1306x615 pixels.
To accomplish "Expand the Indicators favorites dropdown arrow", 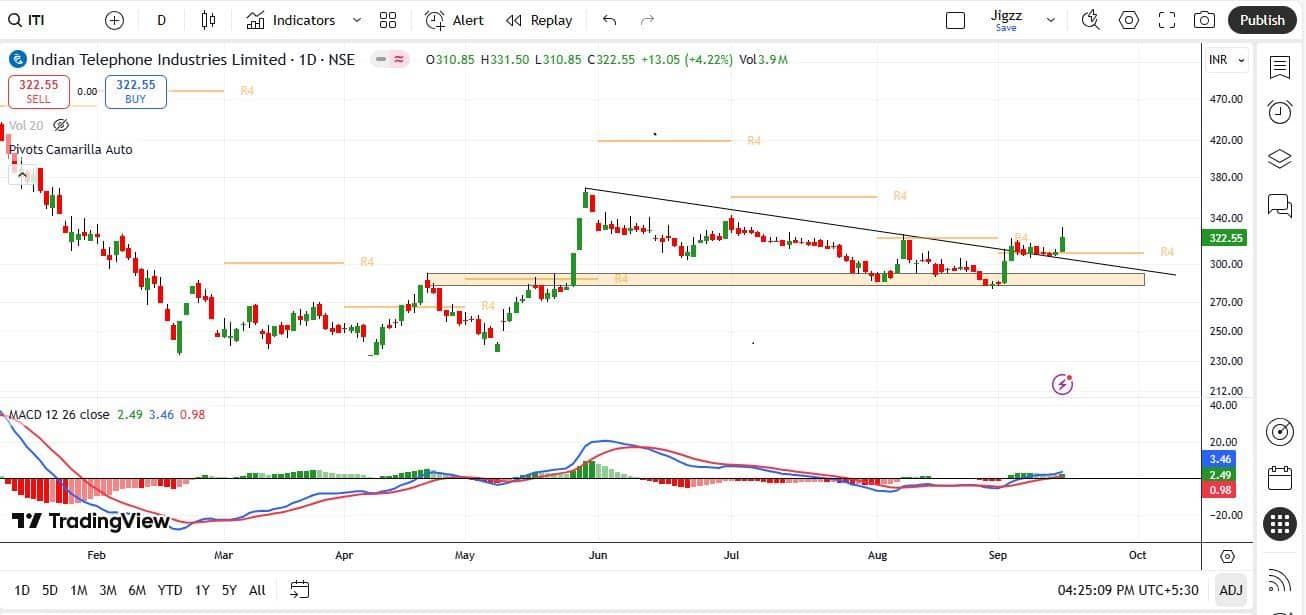I will (357, 20).
